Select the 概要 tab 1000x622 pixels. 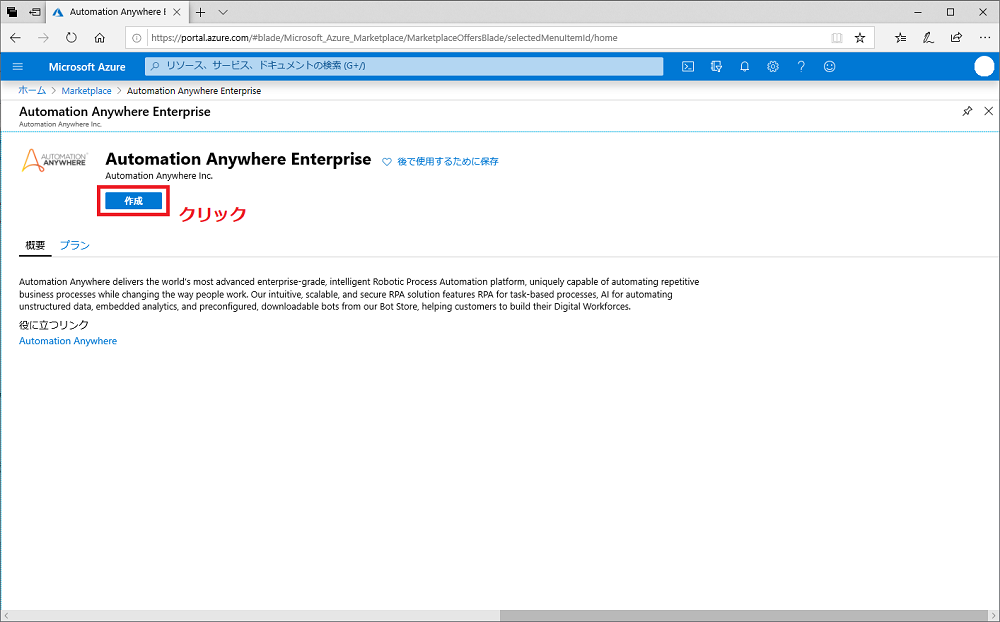(x=35, y=246)
